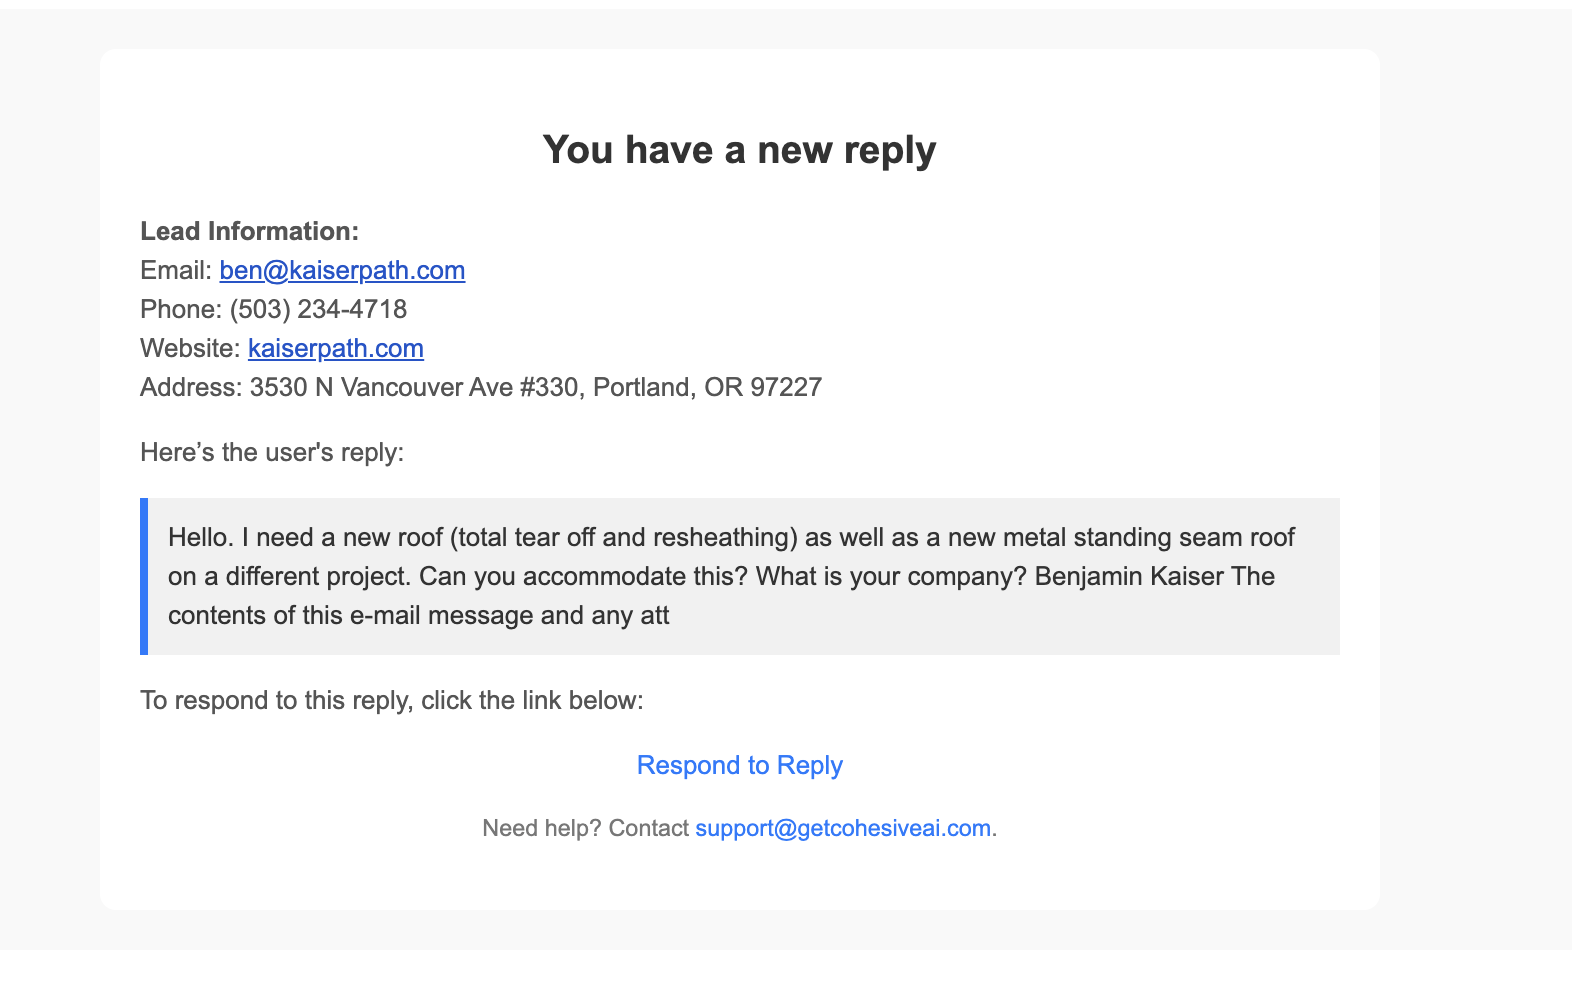This screenshot has height=984, width=1572.
Task: Click the "Website:" field label
Action: coord(190,348)
